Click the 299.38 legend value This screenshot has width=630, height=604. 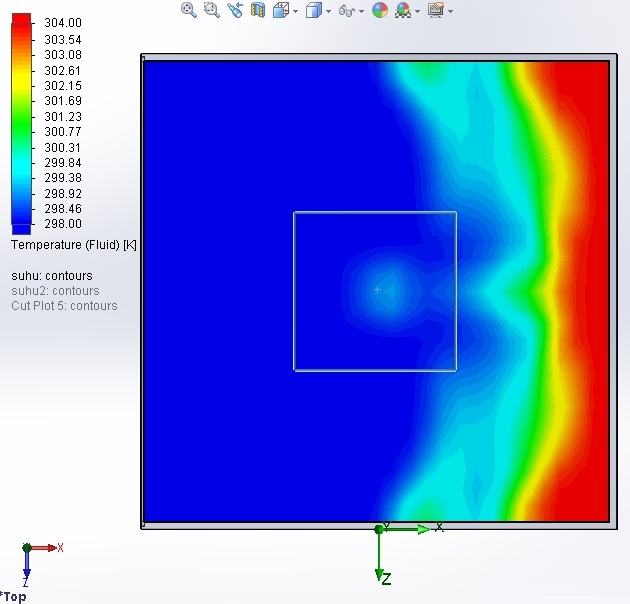63,178
